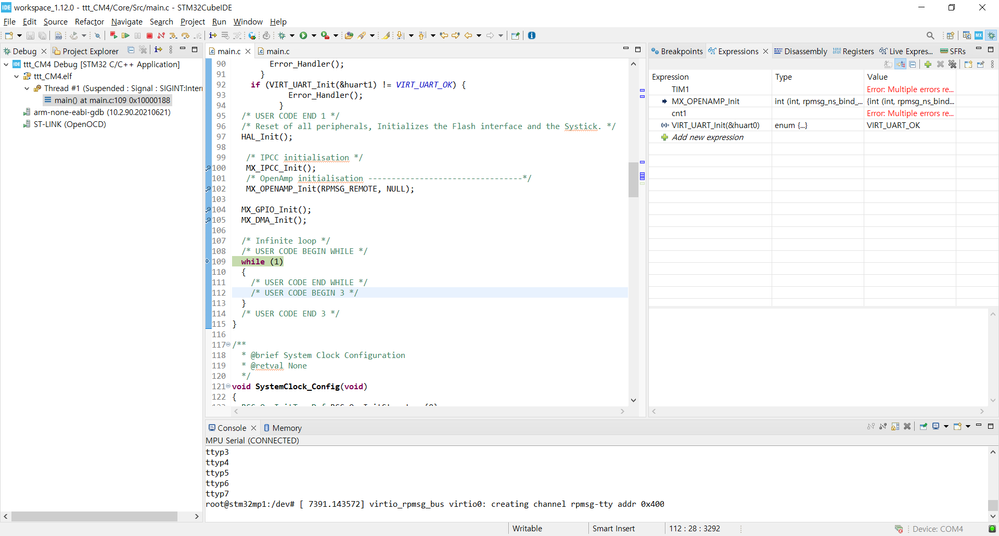Click Collapse All icon in Debug view
This screenshot has width=999, height=536.
[x=131, y=50]
